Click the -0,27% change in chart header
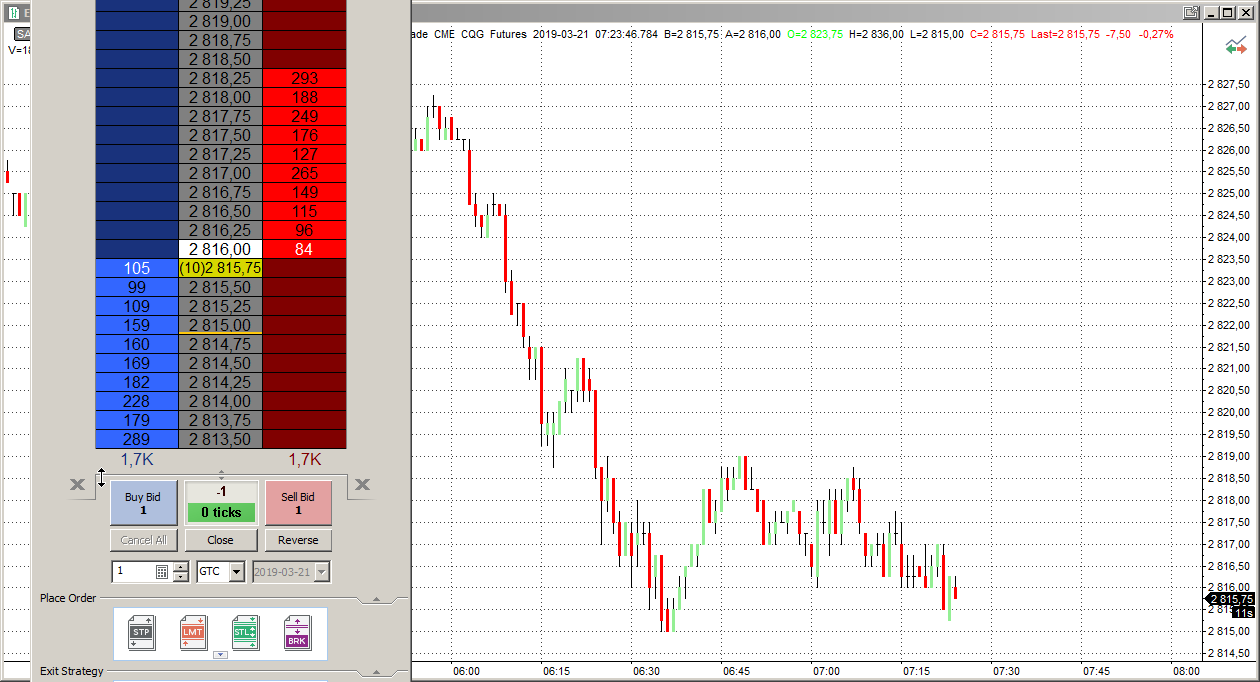 [x=1157, y=33]
